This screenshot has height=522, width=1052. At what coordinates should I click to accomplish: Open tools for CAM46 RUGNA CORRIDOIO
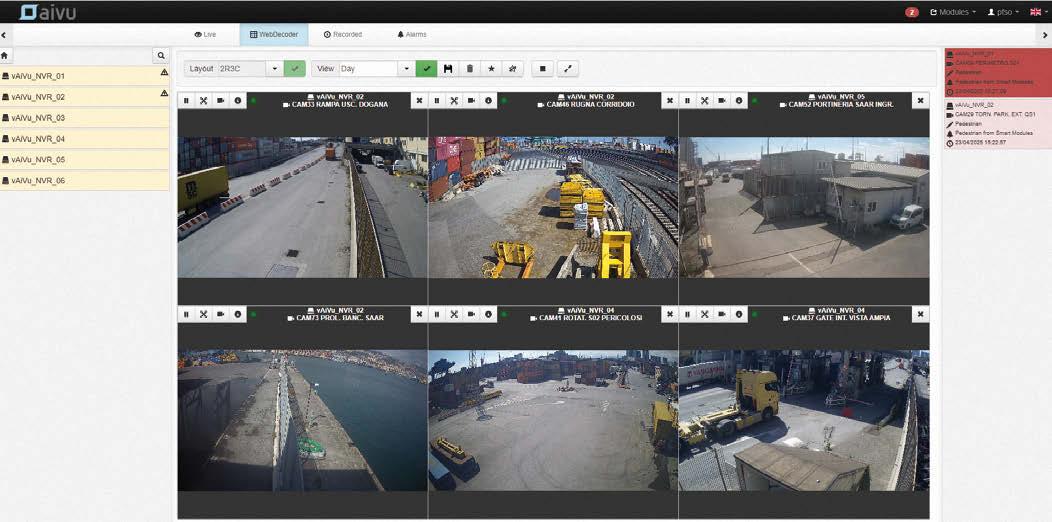click(x=454, y=101)
